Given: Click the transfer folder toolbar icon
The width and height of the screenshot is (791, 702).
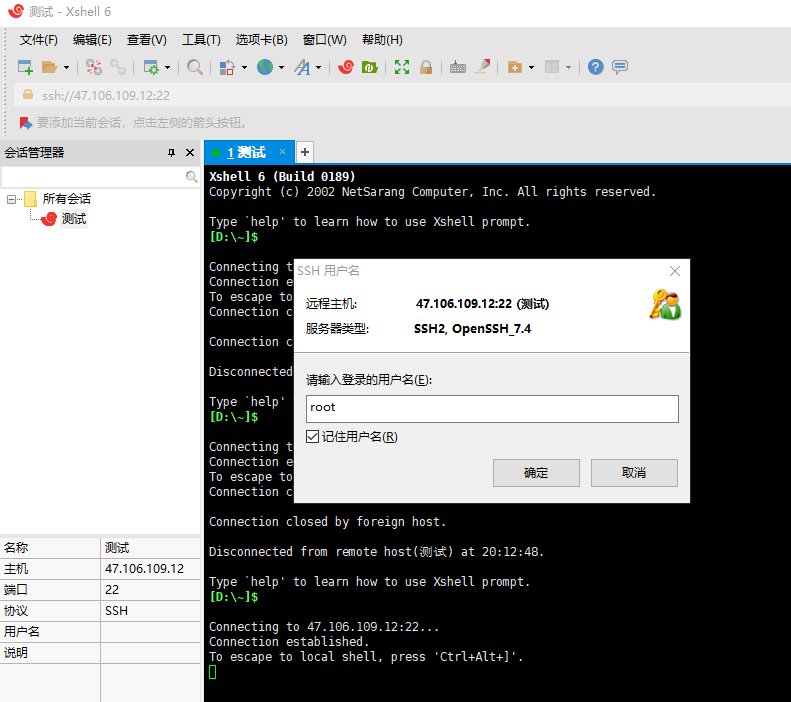Looking at the screenshot, I should 515,67.
